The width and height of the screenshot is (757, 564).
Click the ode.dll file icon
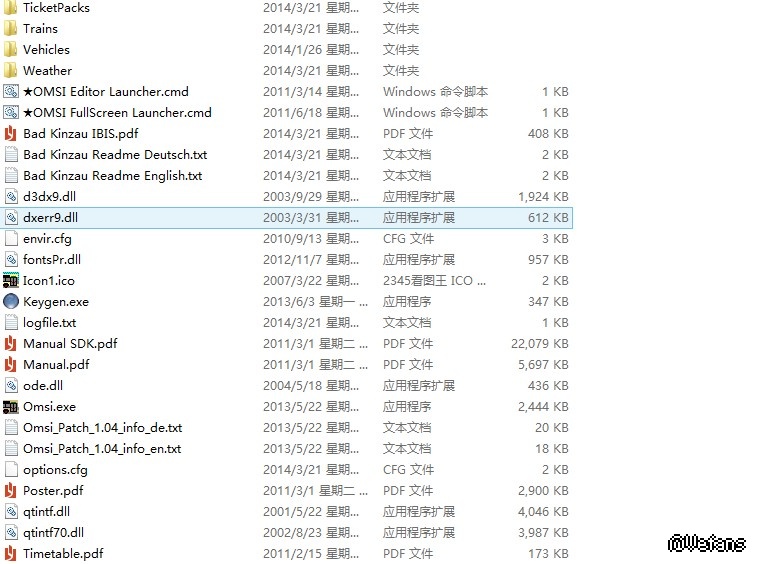pos(11,386)
